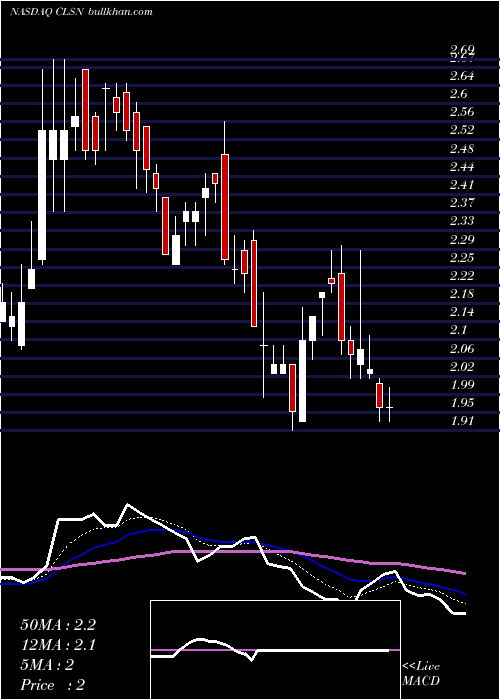Image resolution: width=500 pixels, height=700 pixels.
Task: Click the 1.91 price axis label
Action: (462, 421)
